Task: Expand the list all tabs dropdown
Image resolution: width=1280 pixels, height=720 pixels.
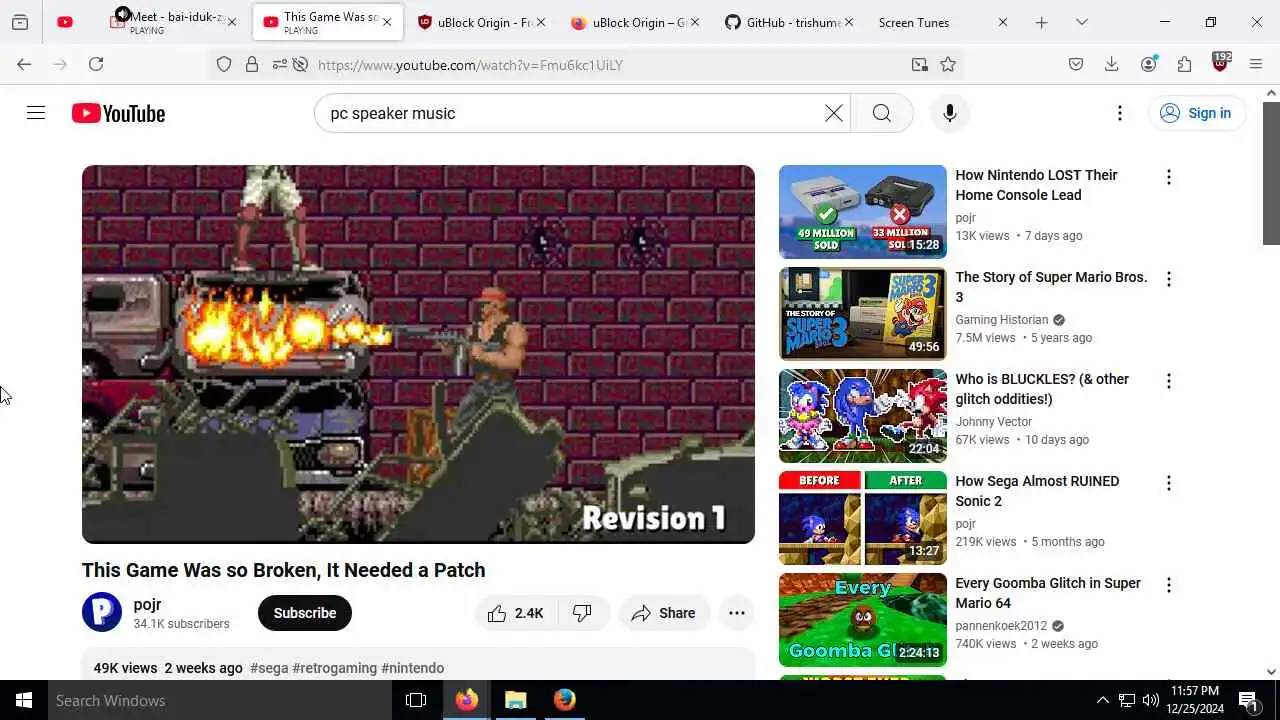Action: tap(1081, 22)
